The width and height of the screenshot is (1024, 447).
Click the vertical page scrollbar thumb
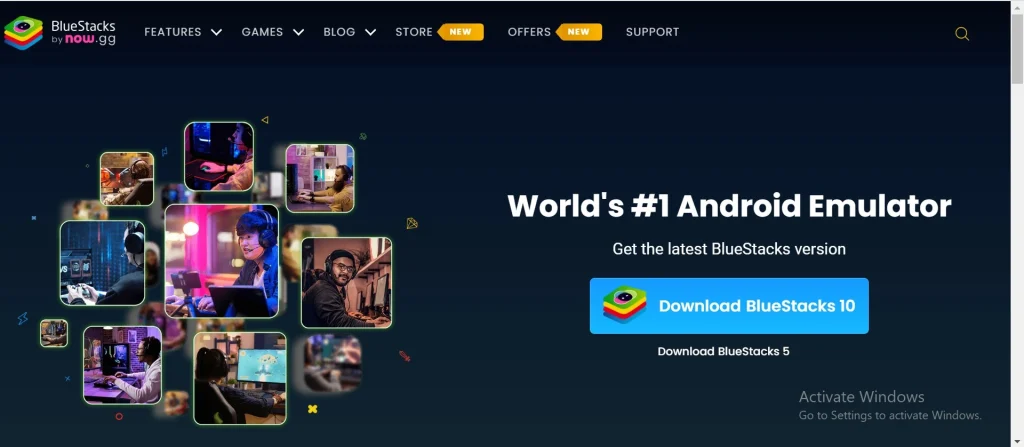click(x=1017, y=49)
